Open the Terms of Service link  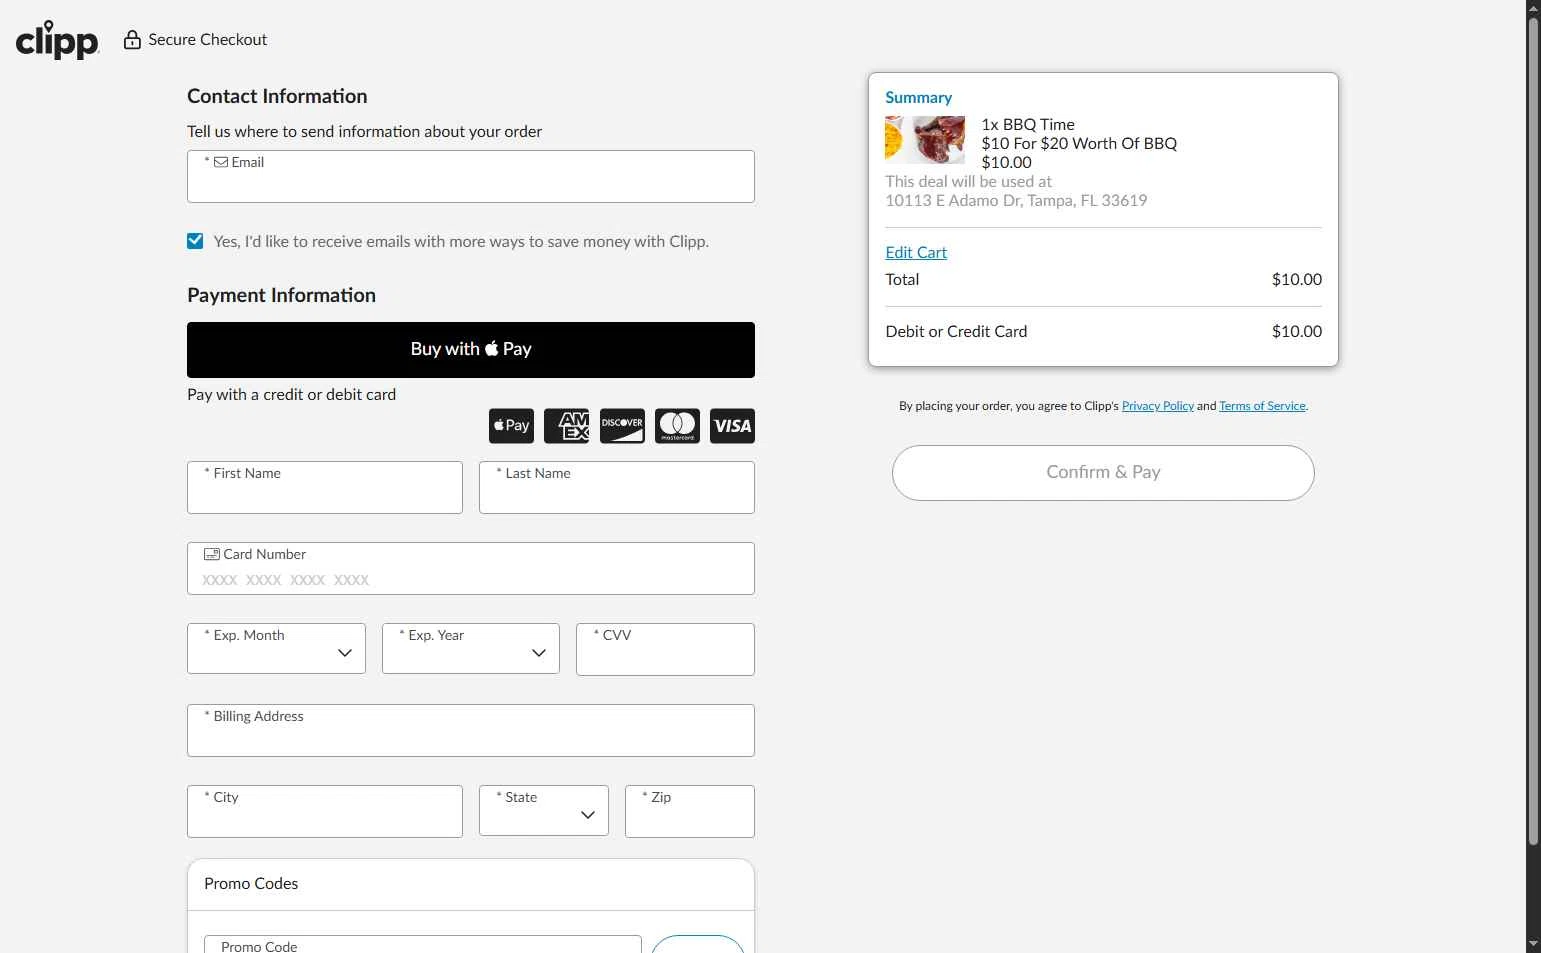pos(1262,406)
